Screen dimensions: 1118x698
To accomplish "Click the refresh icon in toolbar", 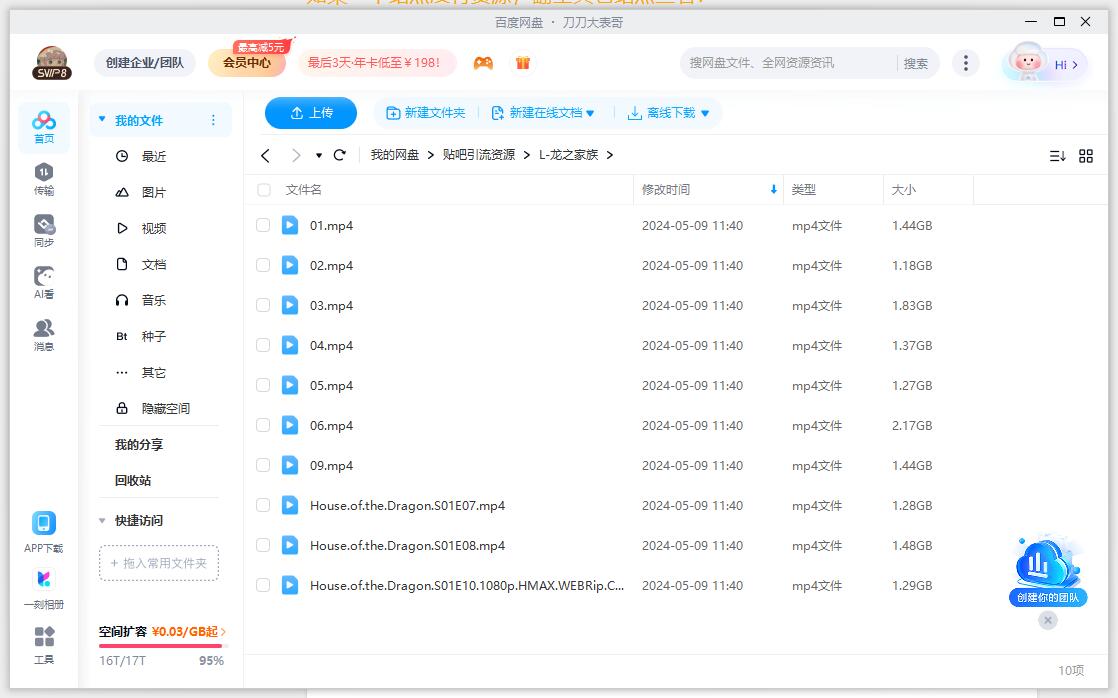I will (x=339, y=156).
